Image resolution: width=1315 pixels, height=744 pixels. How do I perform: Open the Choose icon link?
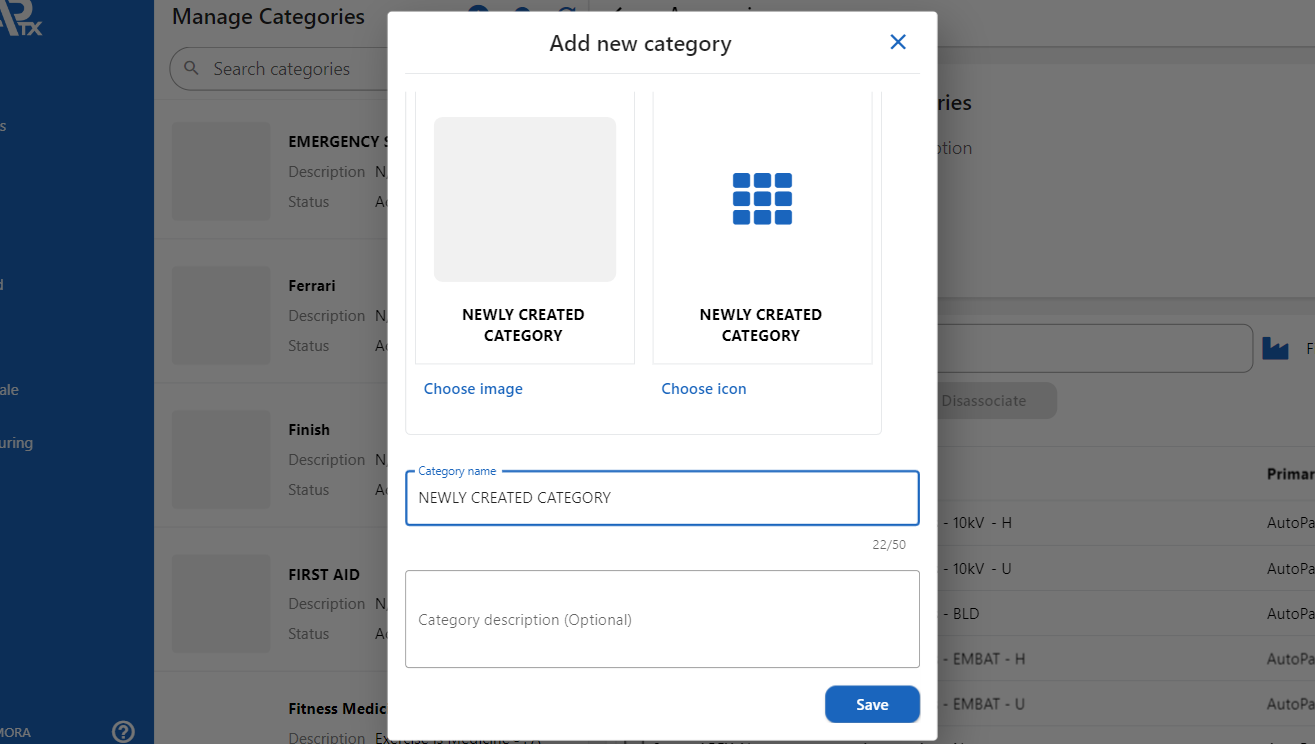(x=703, y=389)
